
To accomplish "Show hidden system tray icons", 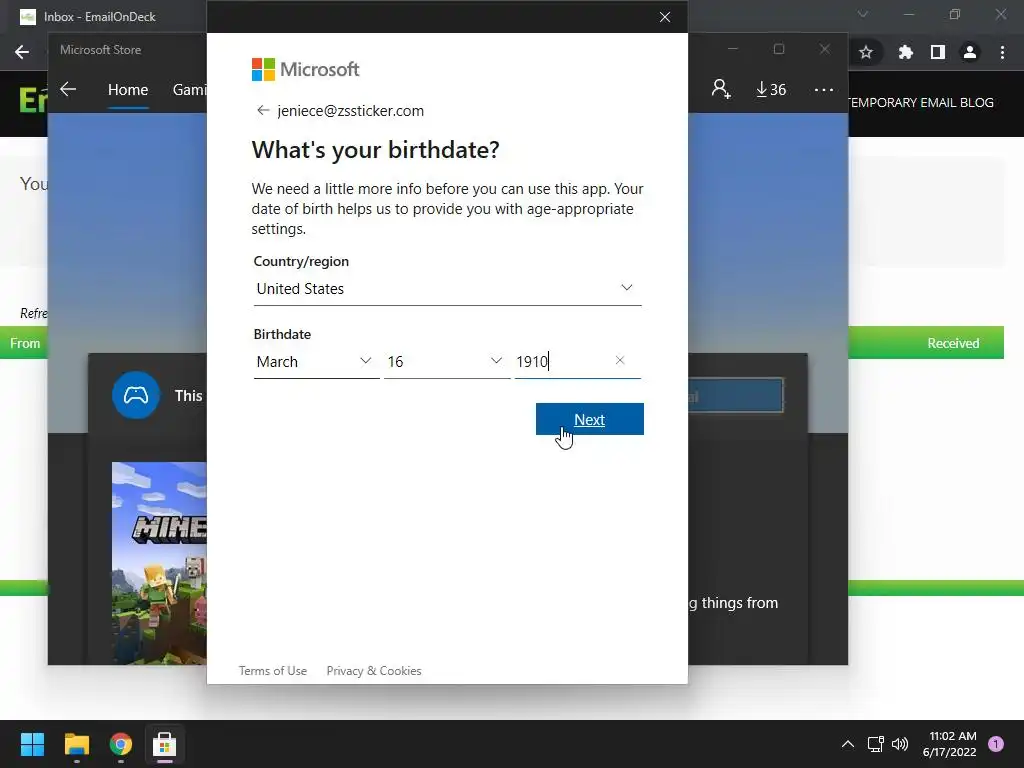I will pyautogui.click(x=848, y=744).
